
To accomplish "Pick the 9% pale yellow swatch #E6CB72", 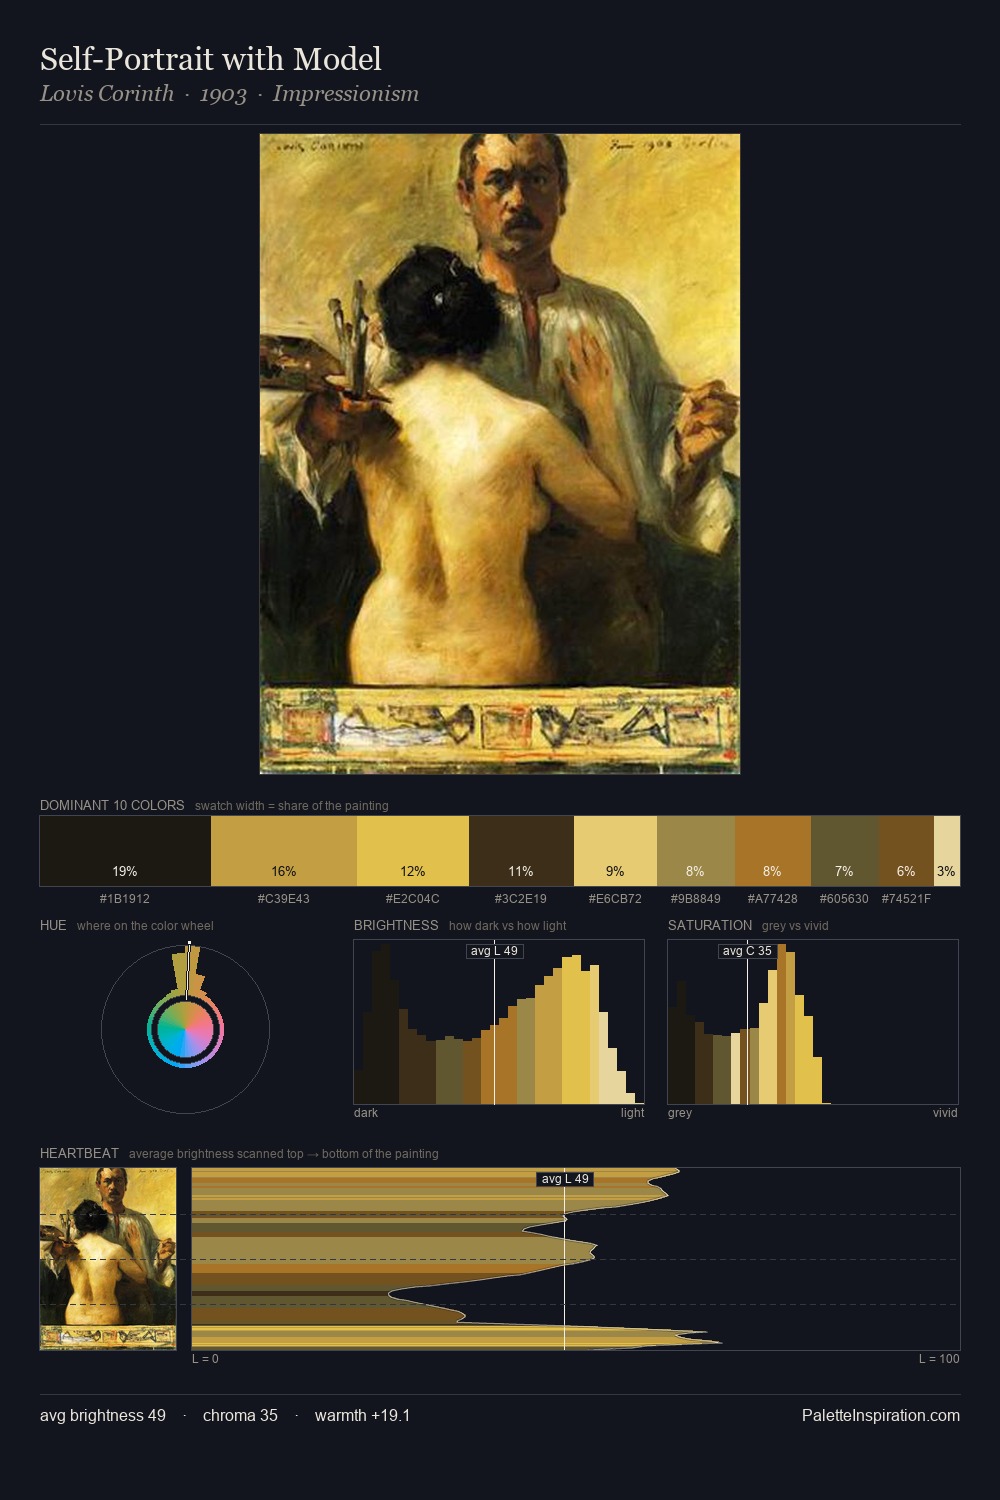I will [x=615, y=851].
